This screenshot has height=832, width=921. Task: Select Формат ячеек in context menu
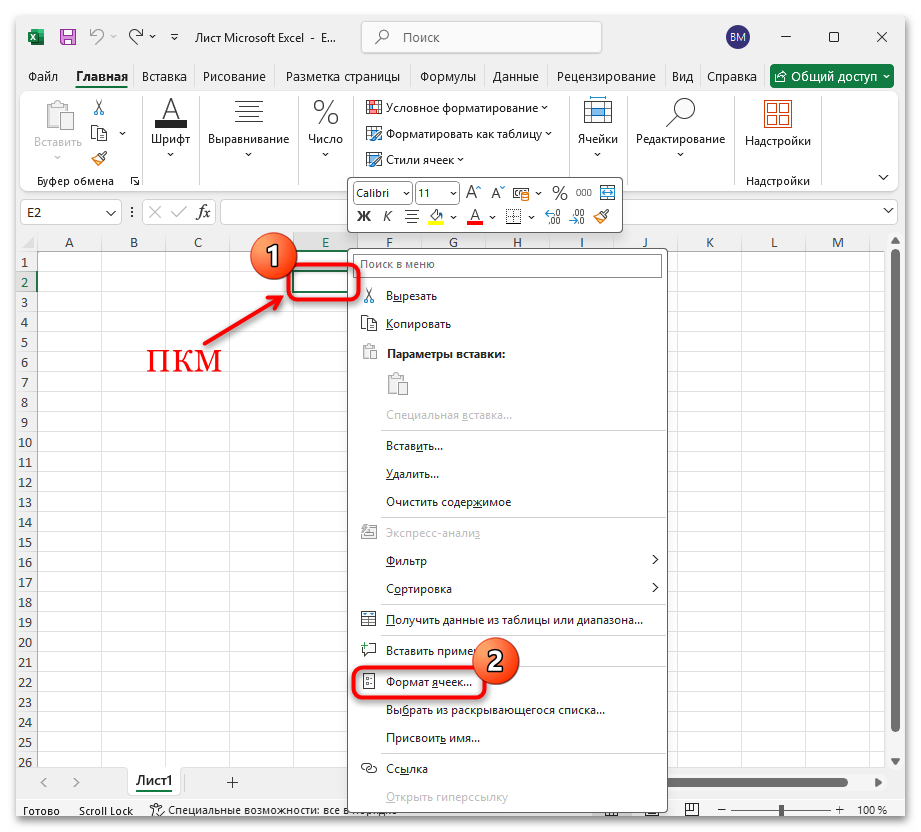[429, 682]
